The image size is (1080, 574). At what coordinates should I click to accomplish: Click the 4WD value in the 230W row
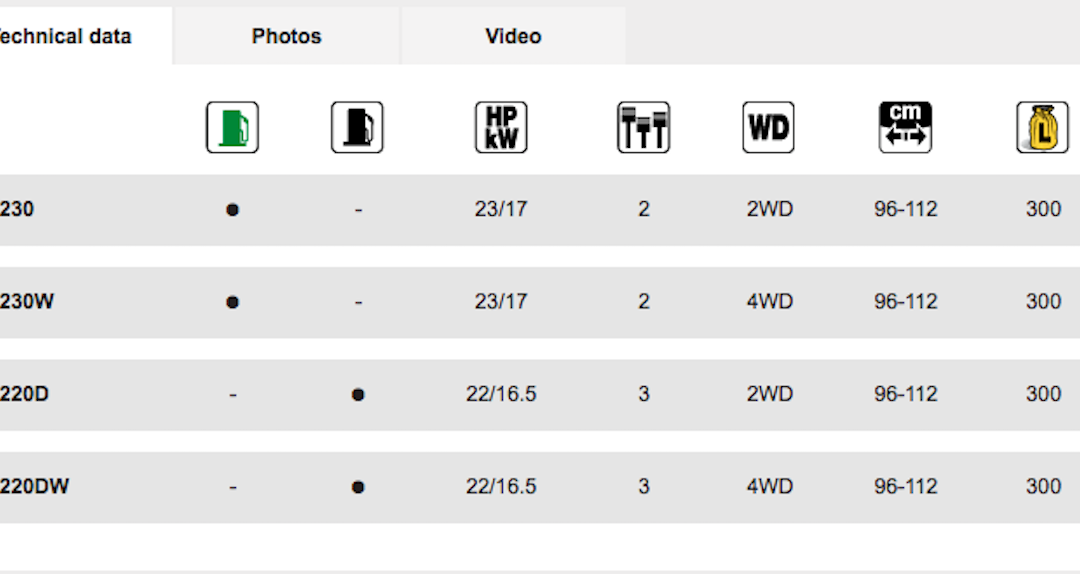pos(769,302)
